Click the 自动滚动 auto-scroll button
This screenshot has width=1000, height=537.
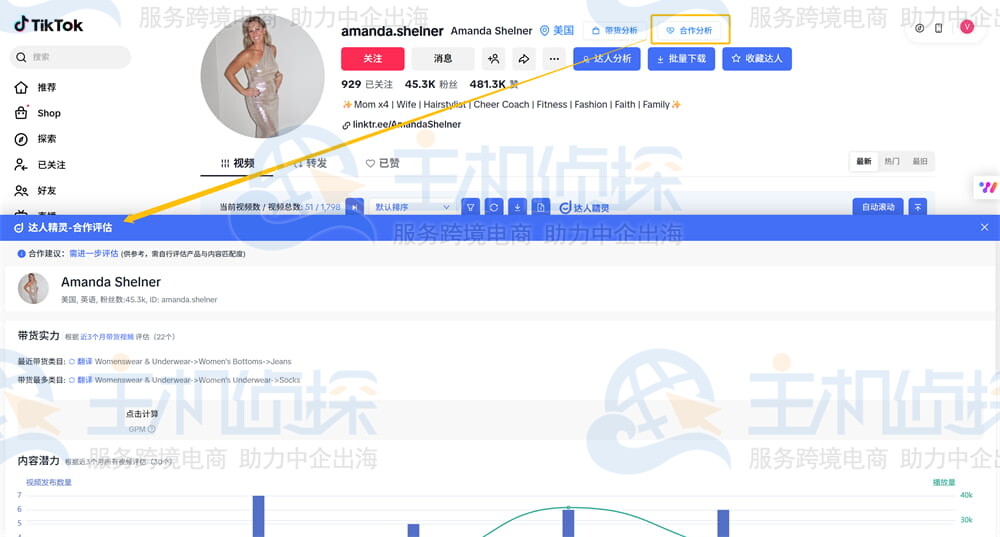point(878,207)
